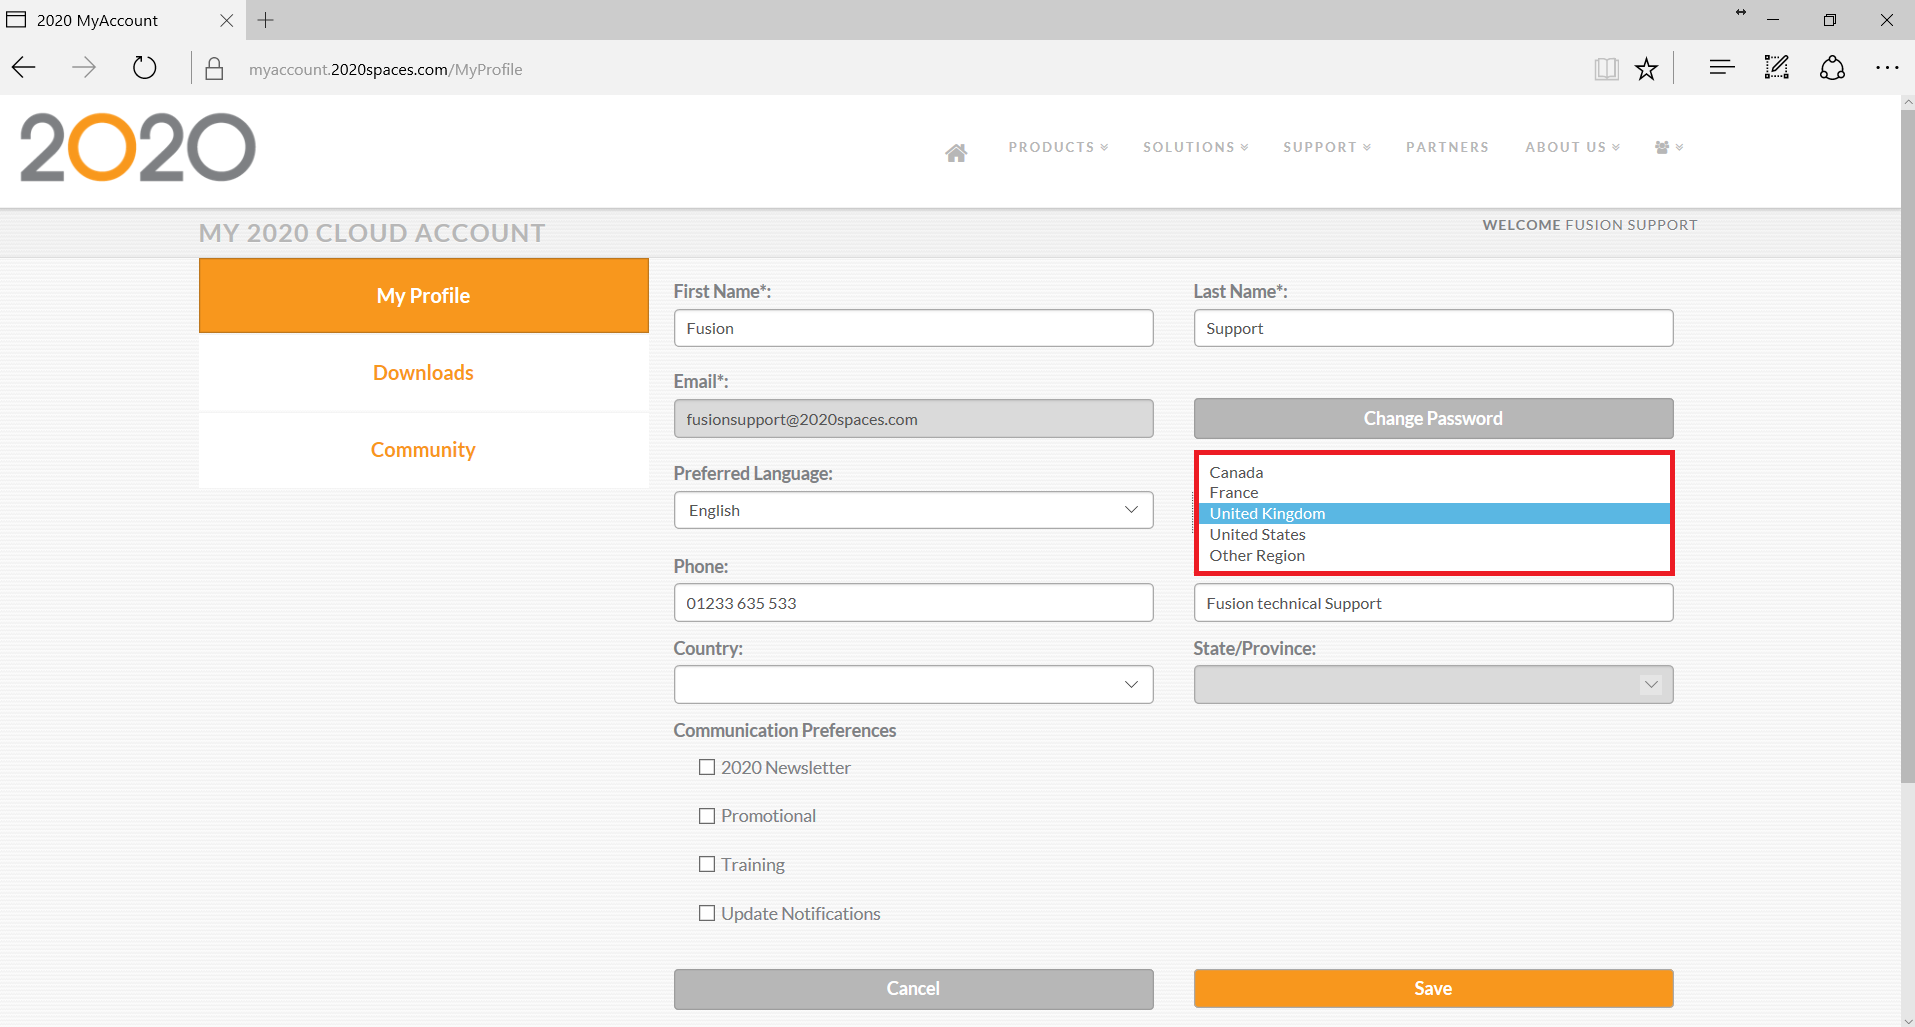The image size is (1915, 1027).
Task: Save the profile changes
Action: pyautogui.click(x=1433, y=988)
